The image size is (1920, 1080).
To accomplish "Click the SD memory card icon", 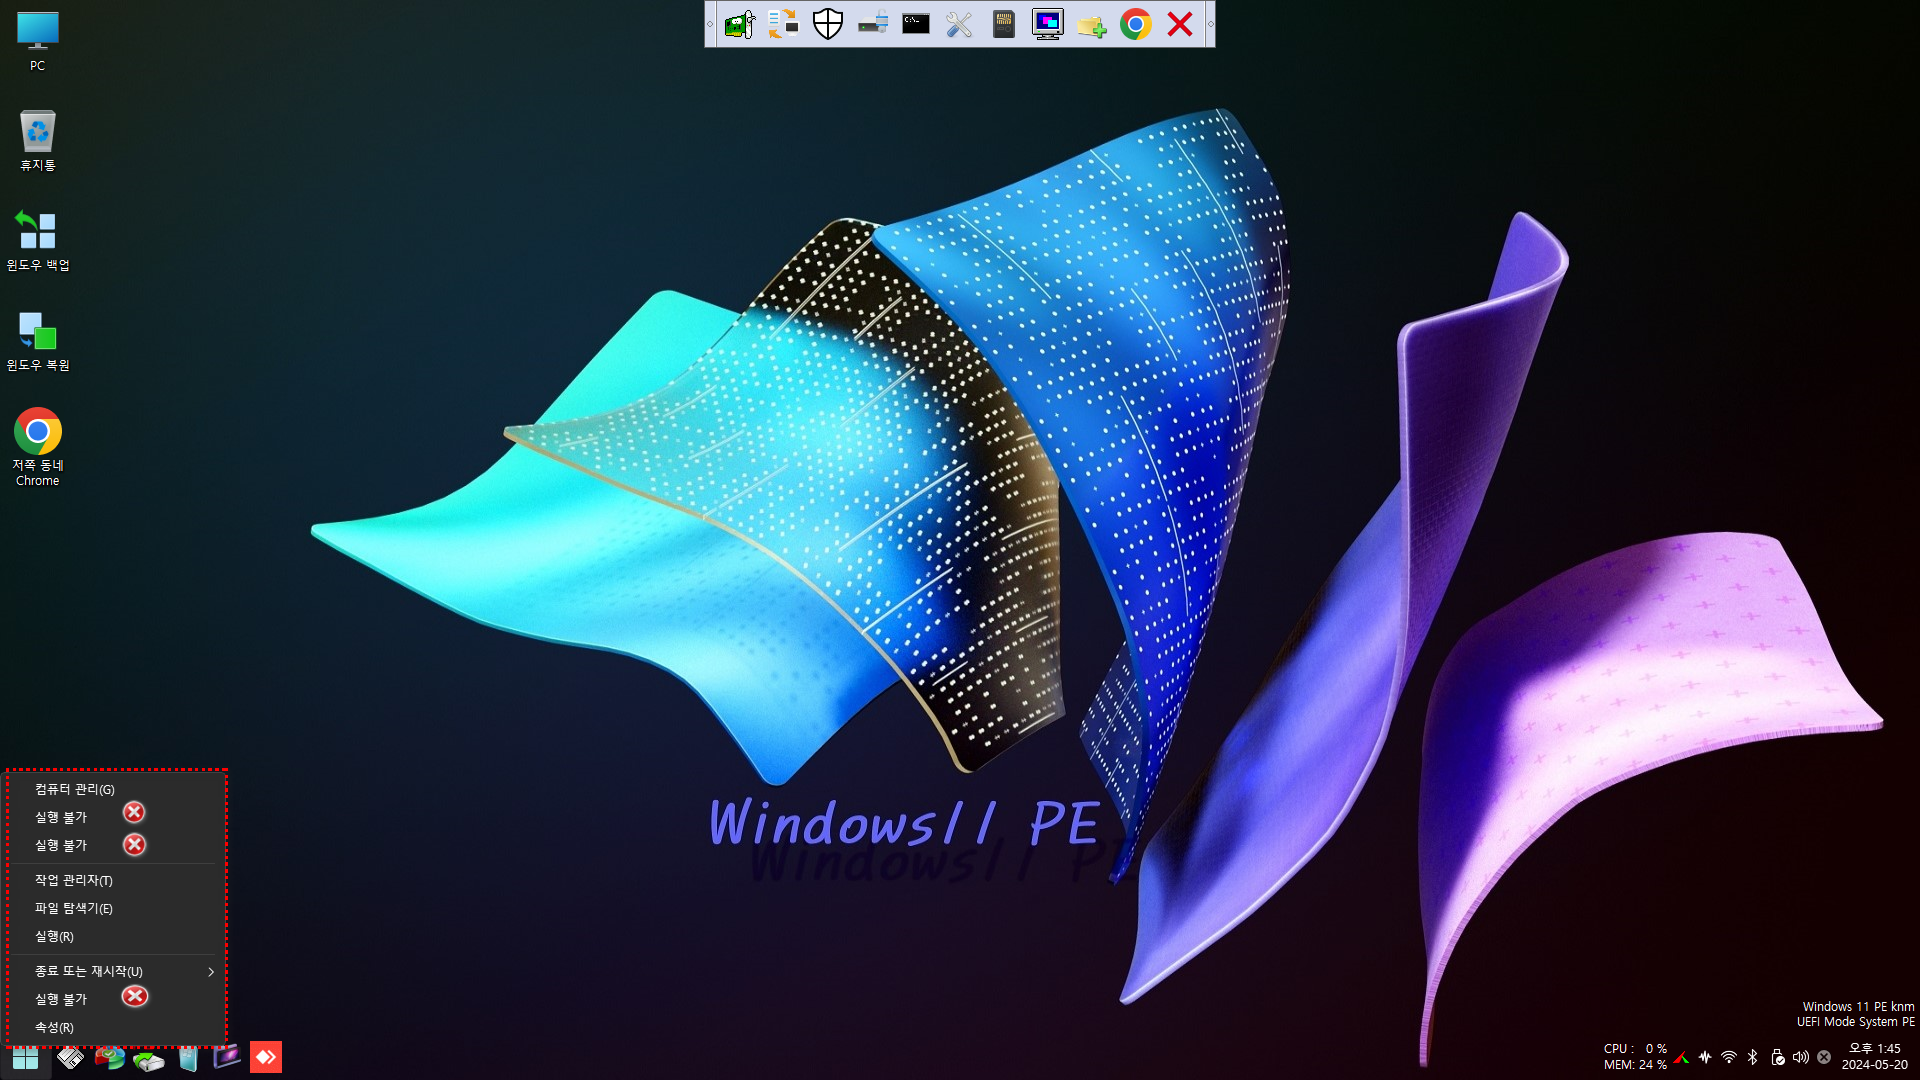I will click(1004, 24).
